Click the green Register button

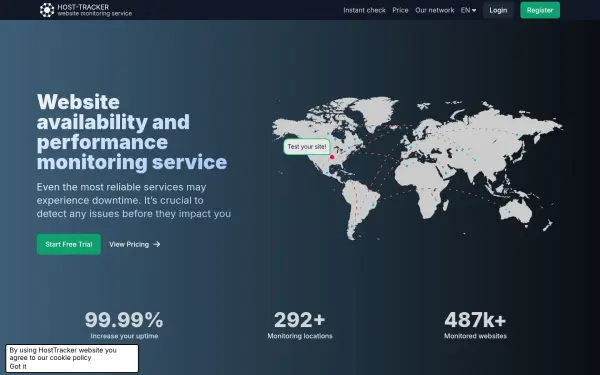(x=540, y=10)
